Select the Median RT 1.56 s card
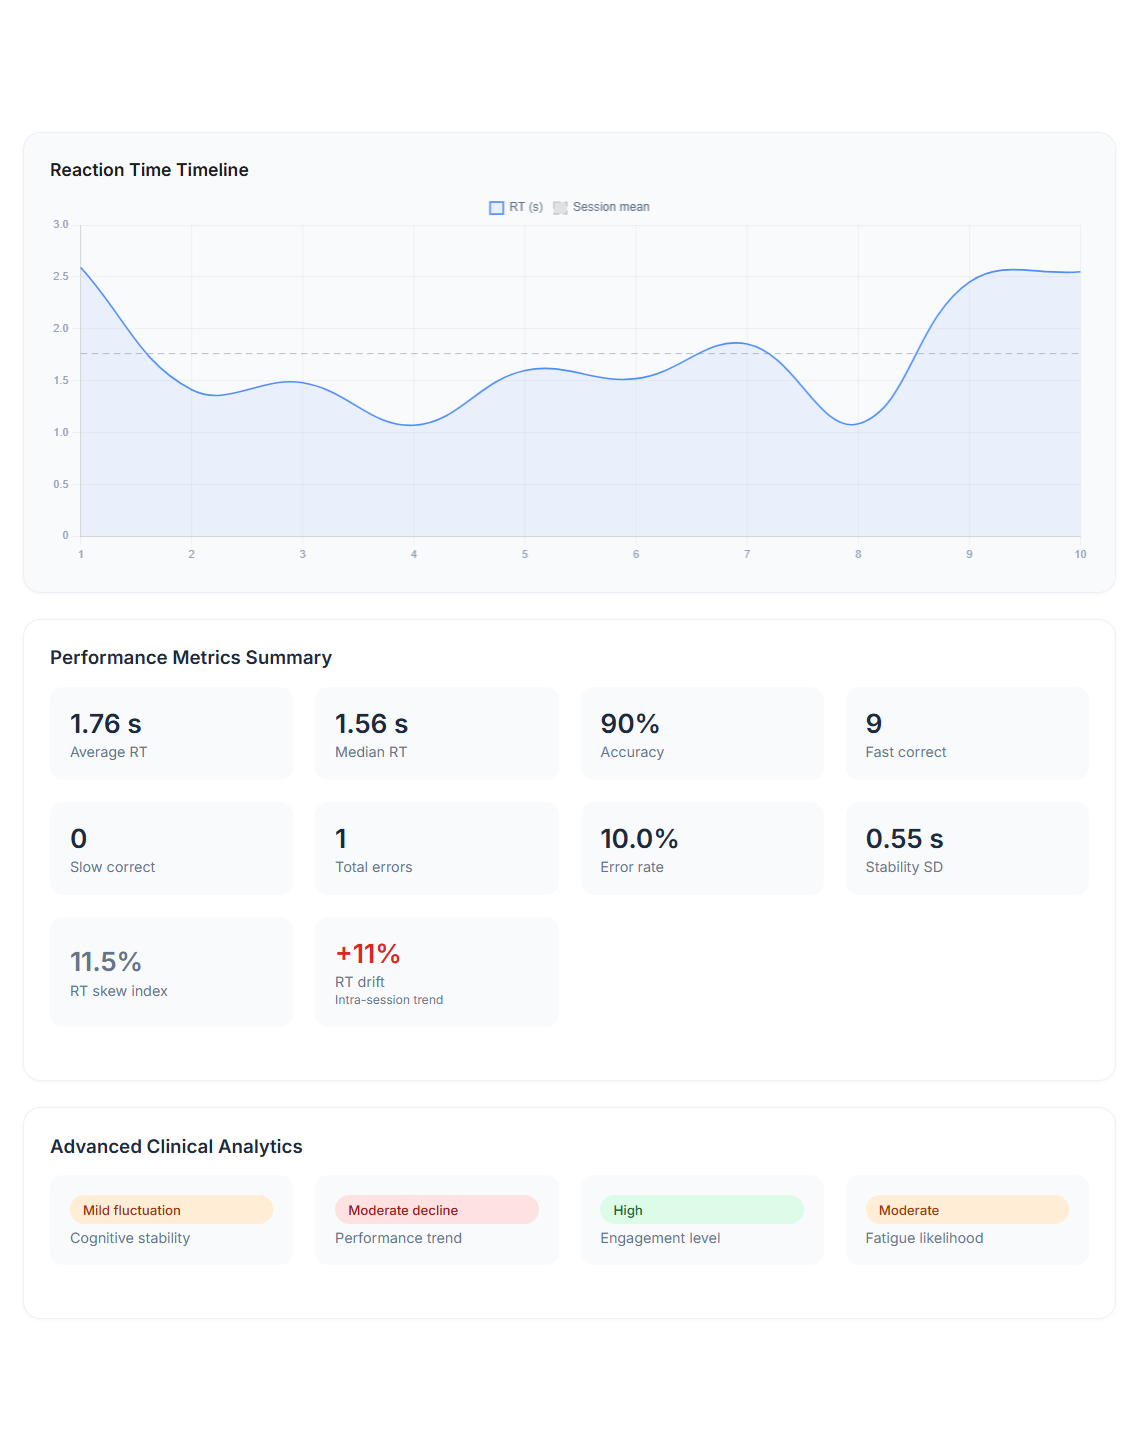Screen dimensions: 1128x1447 tap(436, 733)
